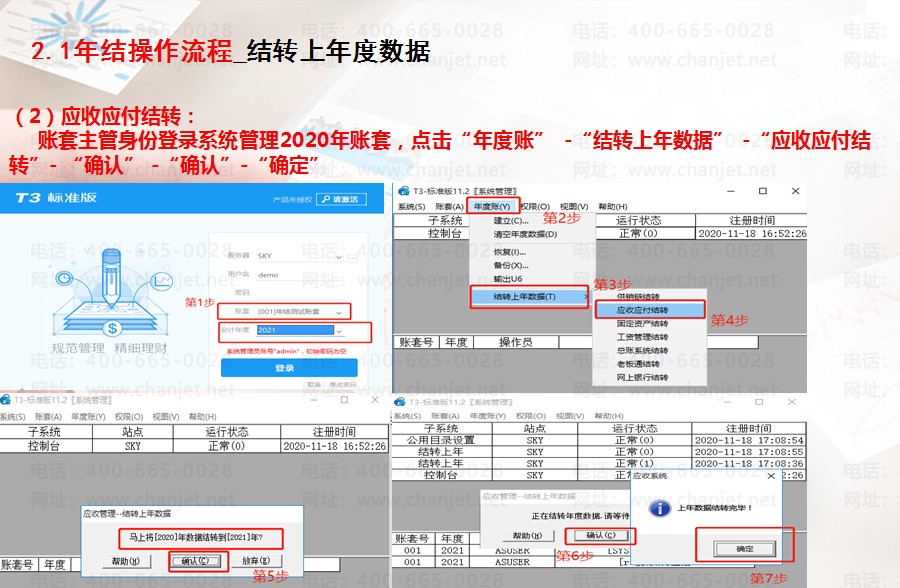The image size is (900, 588).
Task: Click the 正常(1) status cell
Action: tap(634, 463)
